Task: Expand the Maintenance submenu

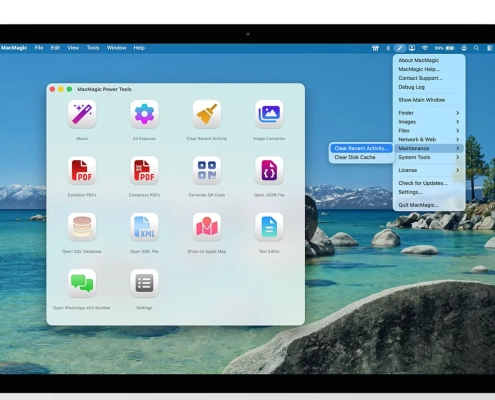Action: [x=429, y=148]
